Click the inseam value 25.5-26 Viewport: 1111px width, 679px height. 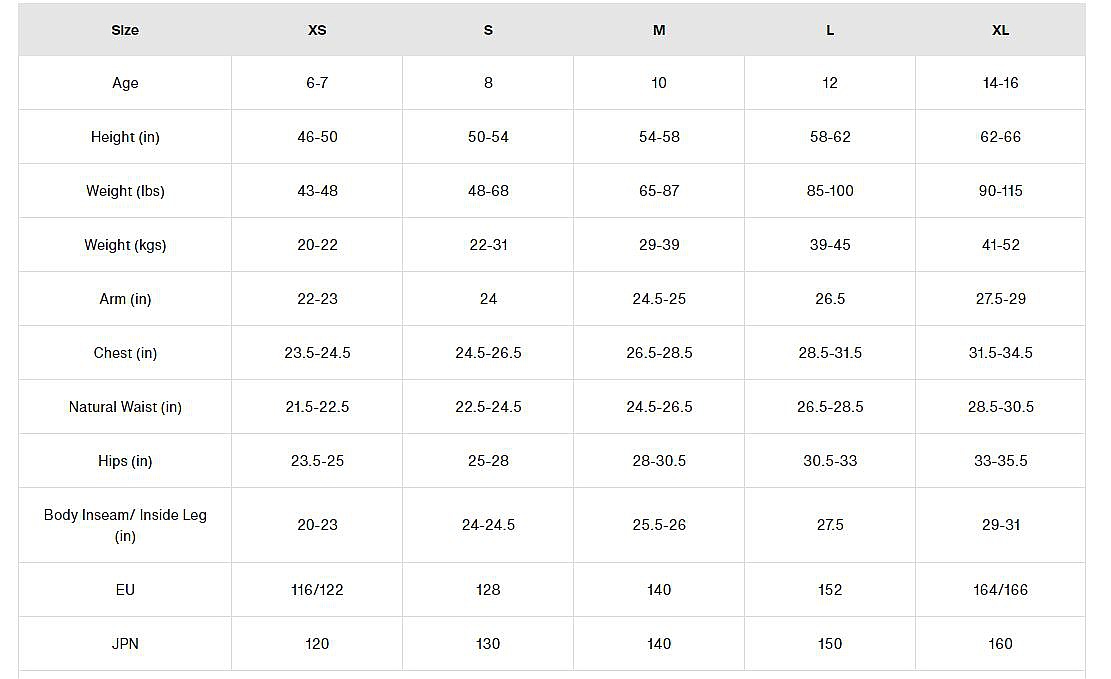pos(659,525)
